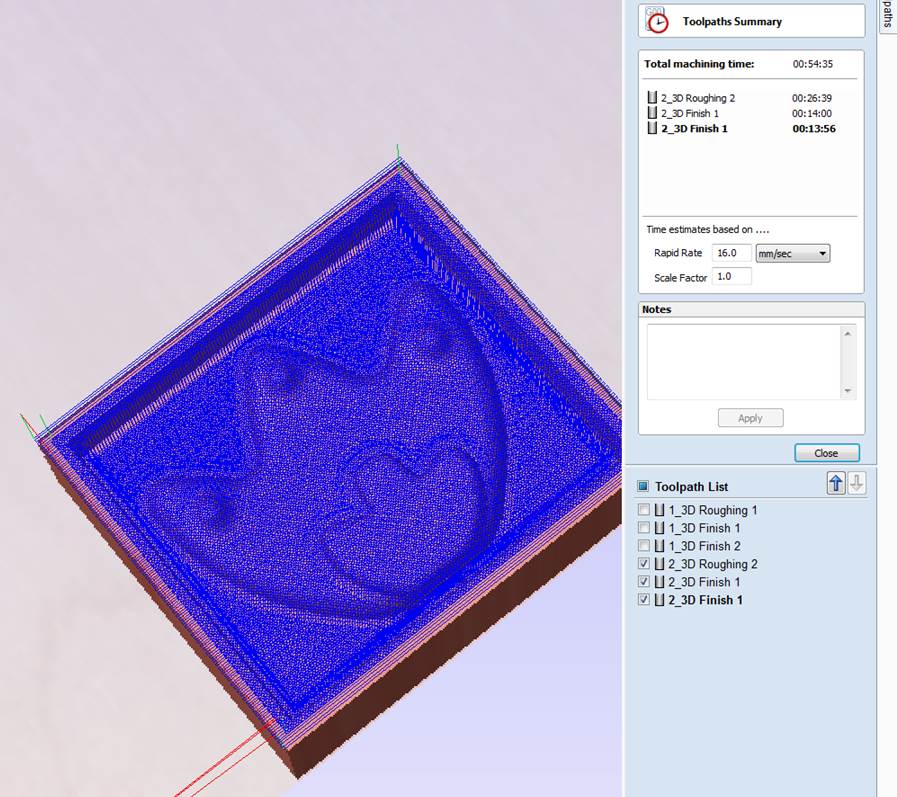The width and height of the screenshot is (897, 797).
Task: Click tool icon of bold 2_3D Finish 1 in list
Action: [660, 600]
